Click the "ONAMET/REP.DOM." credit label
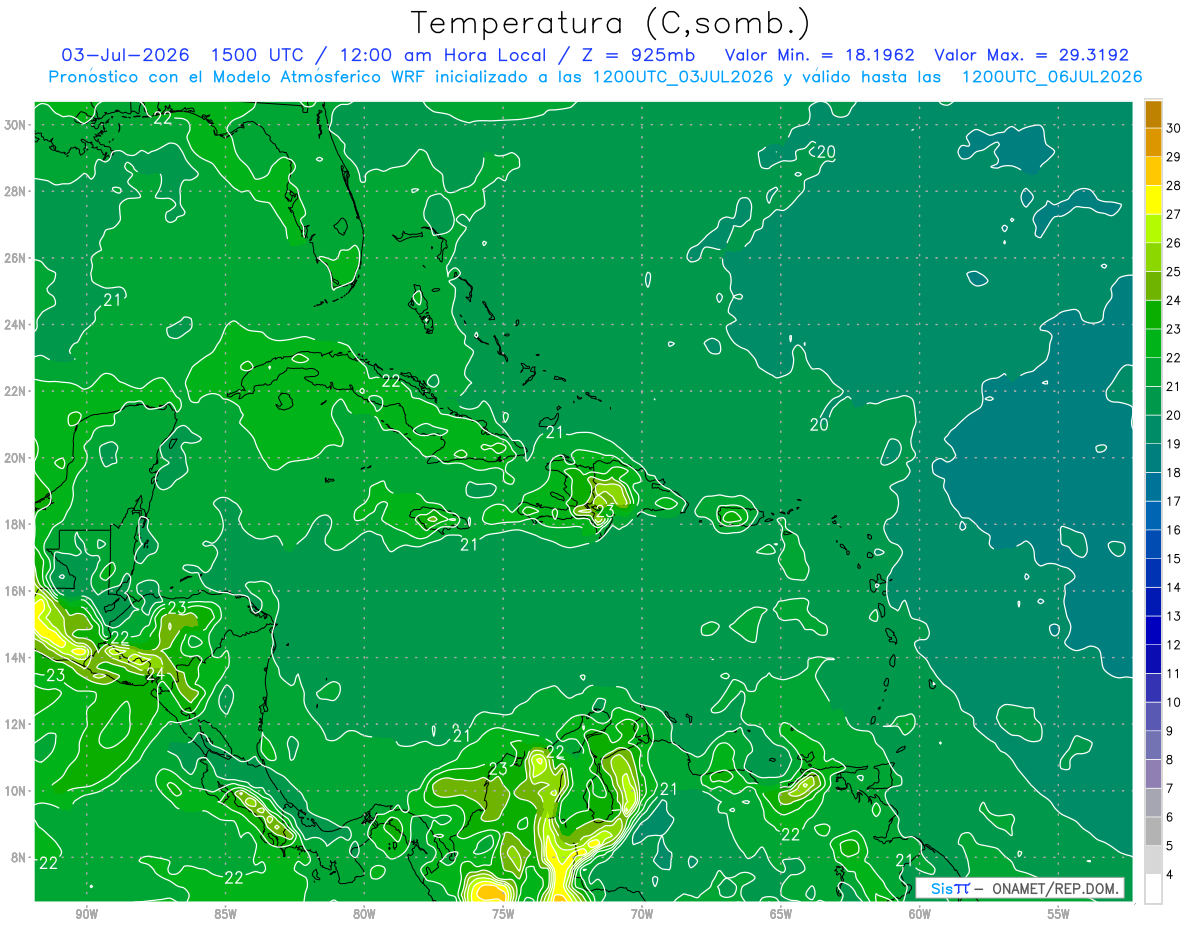 [x=1054, y=888]
